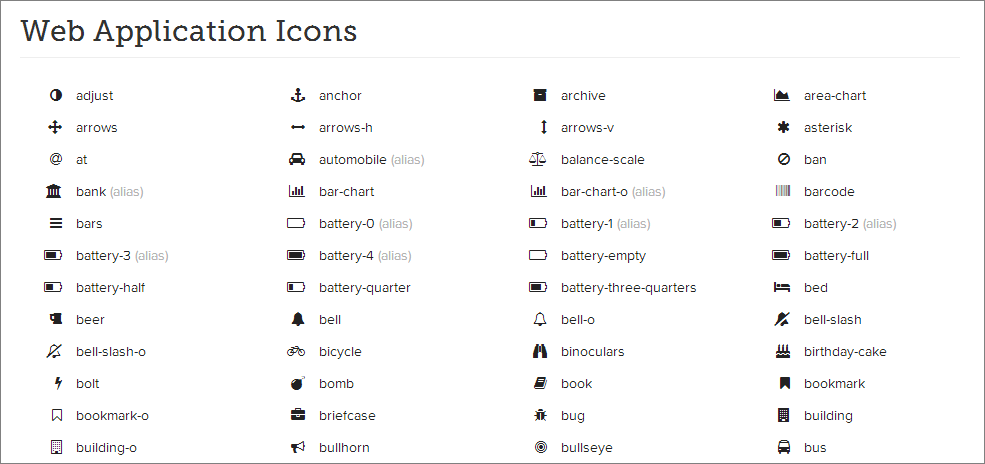985x464 pixels.
Task: Choose the briefcase icon
Action: pyautogui.click(x=297, y=415)
